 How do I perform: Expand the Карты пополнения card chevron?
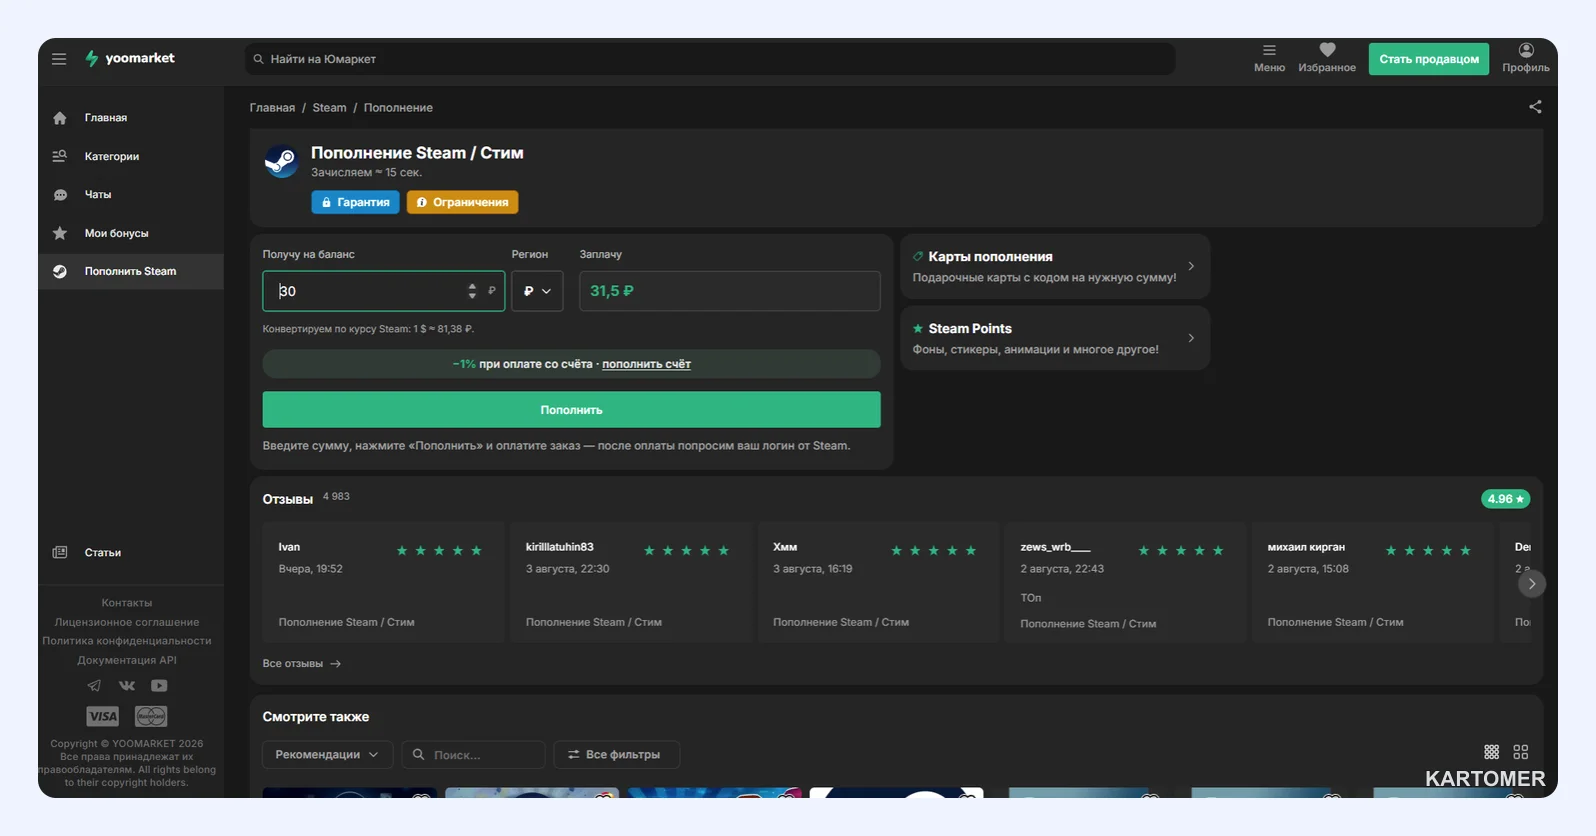pyautogui.click(x=1191, y=266)
